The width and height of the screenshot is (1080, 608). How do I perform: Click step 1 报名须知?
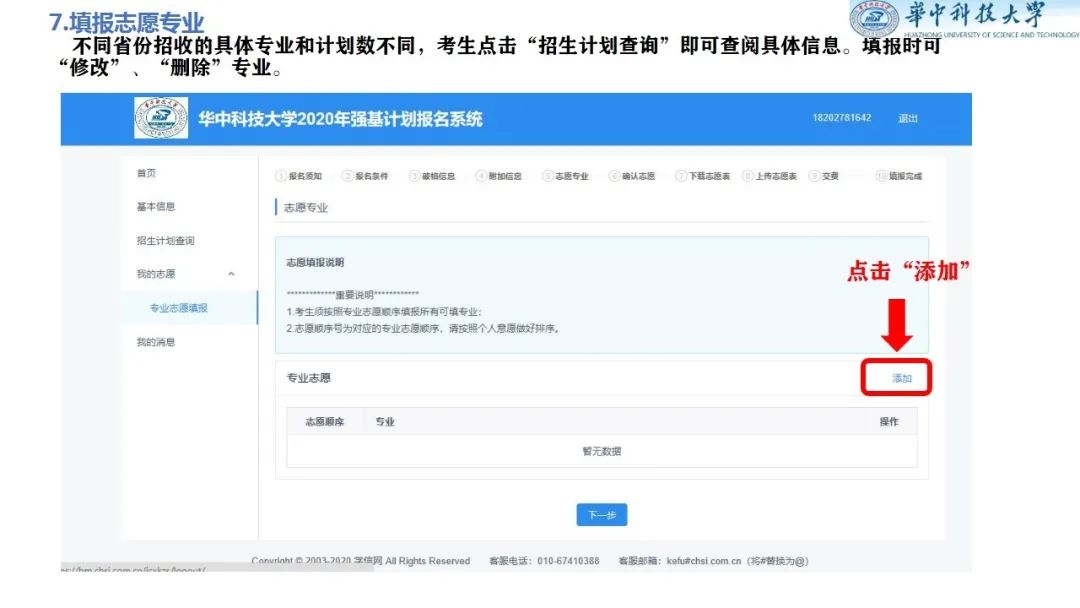coord(299,176)
